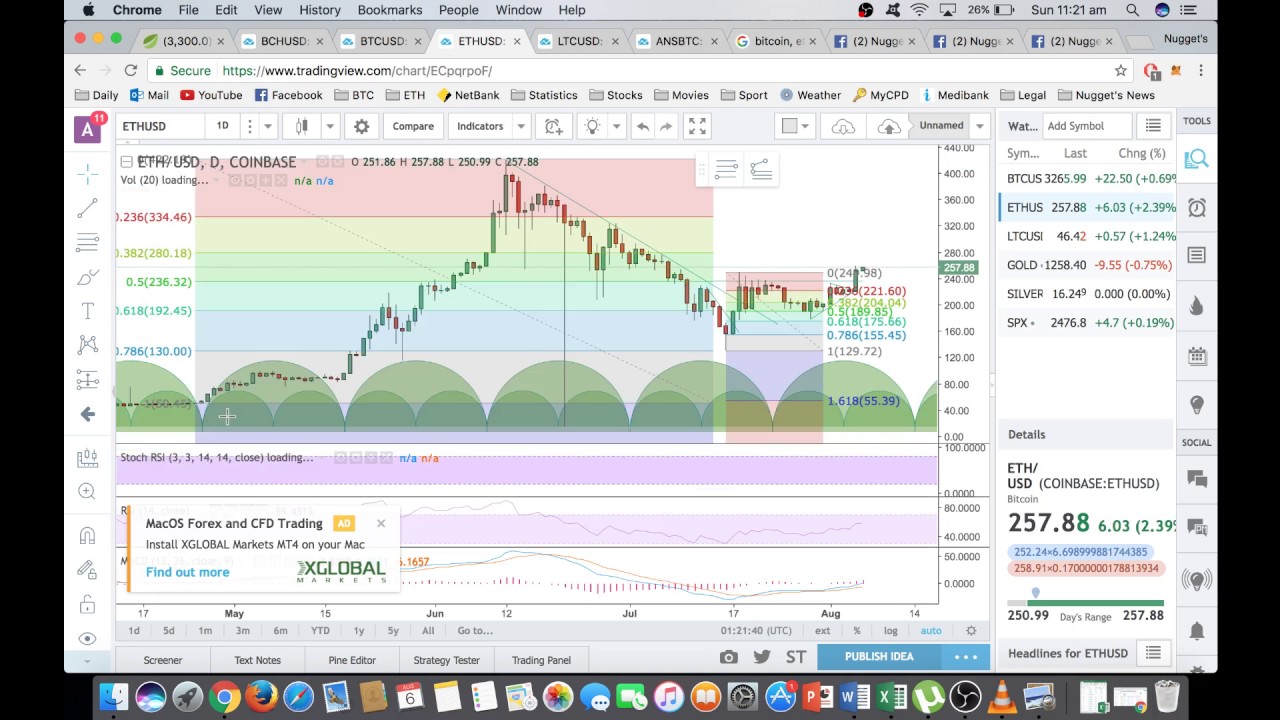Open the Pine Editor tab
Screen dimensions: 1280x720
click(x=352, y=660)
